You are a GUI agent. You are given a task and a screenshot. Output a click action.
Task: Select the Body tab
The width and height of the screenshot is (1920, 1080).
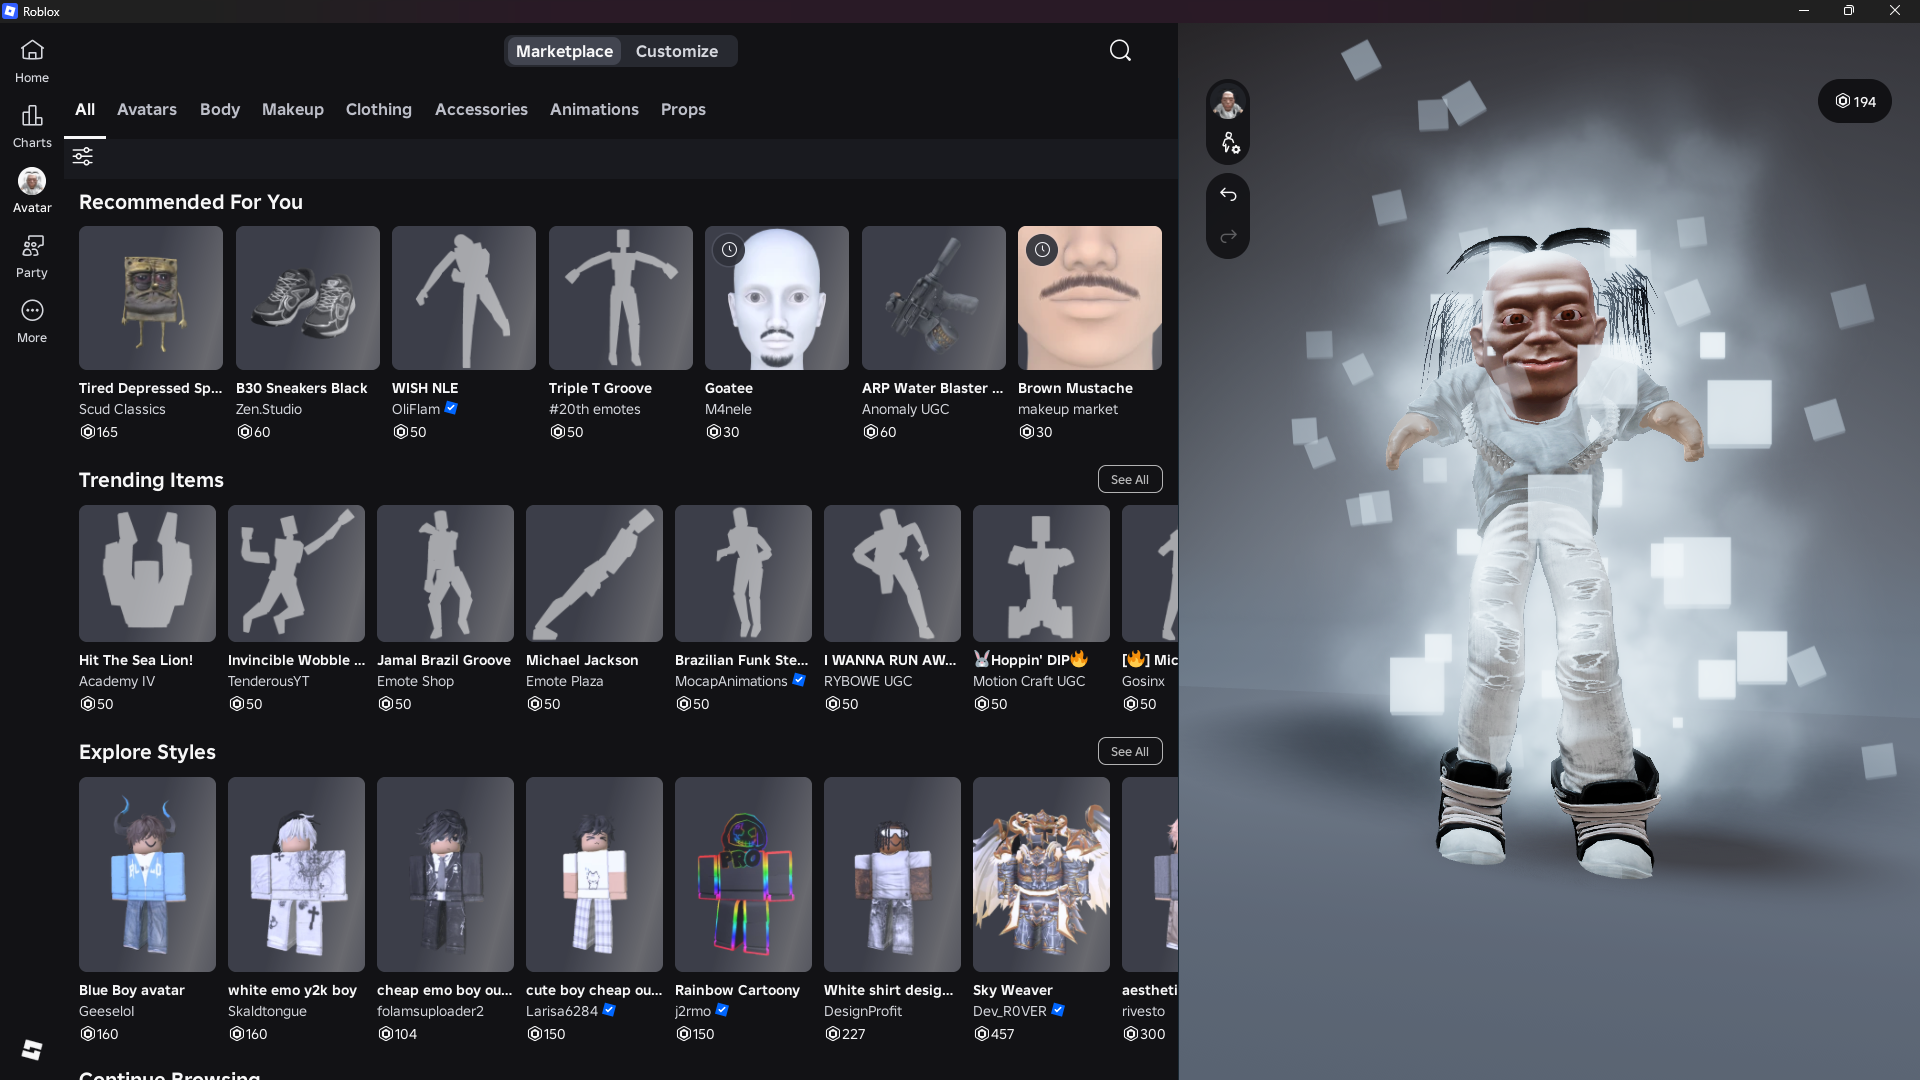(x=220, y=109)
